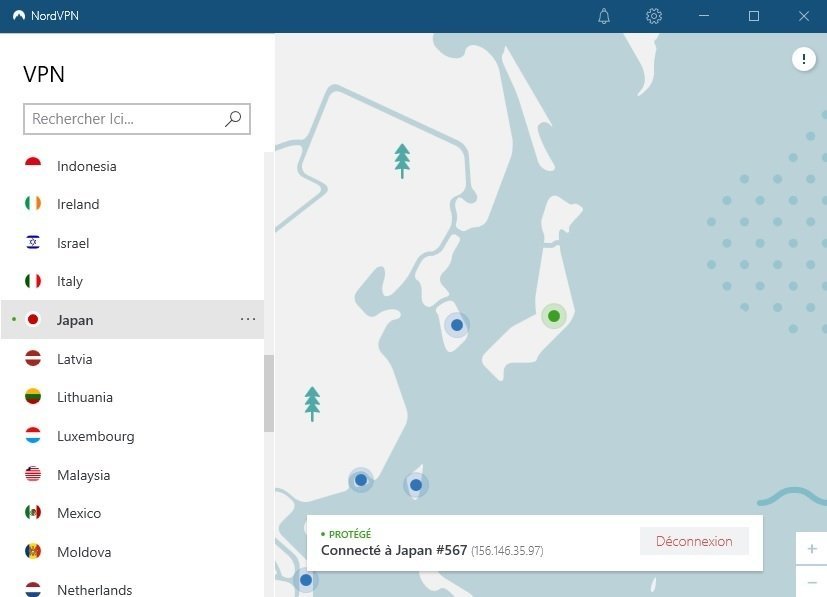Select Ireland from the country list
The height and width of the screenshot is (597, 827).
tap(132, 204)
